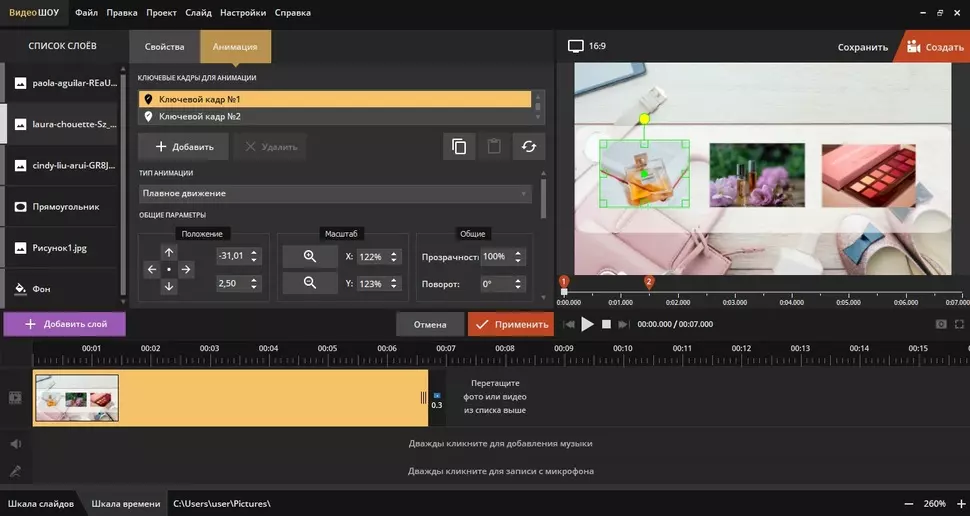
Task: Switch to the Свойства tab
Action: coord(165,47)
